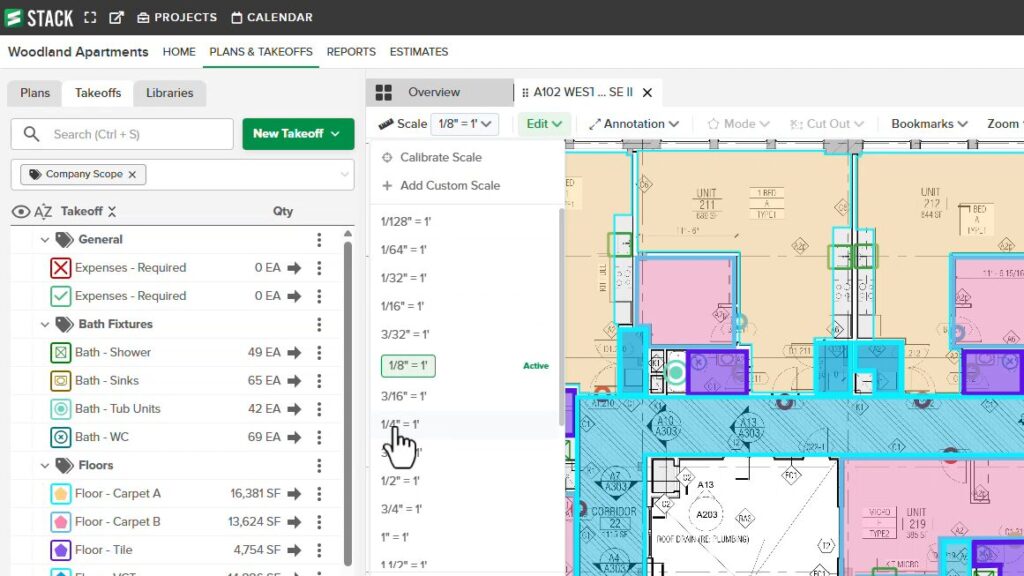The height and width of the screenshot is (576, 1024).
Task: Click the takeoff search input field
Action: tap(135, 134)
